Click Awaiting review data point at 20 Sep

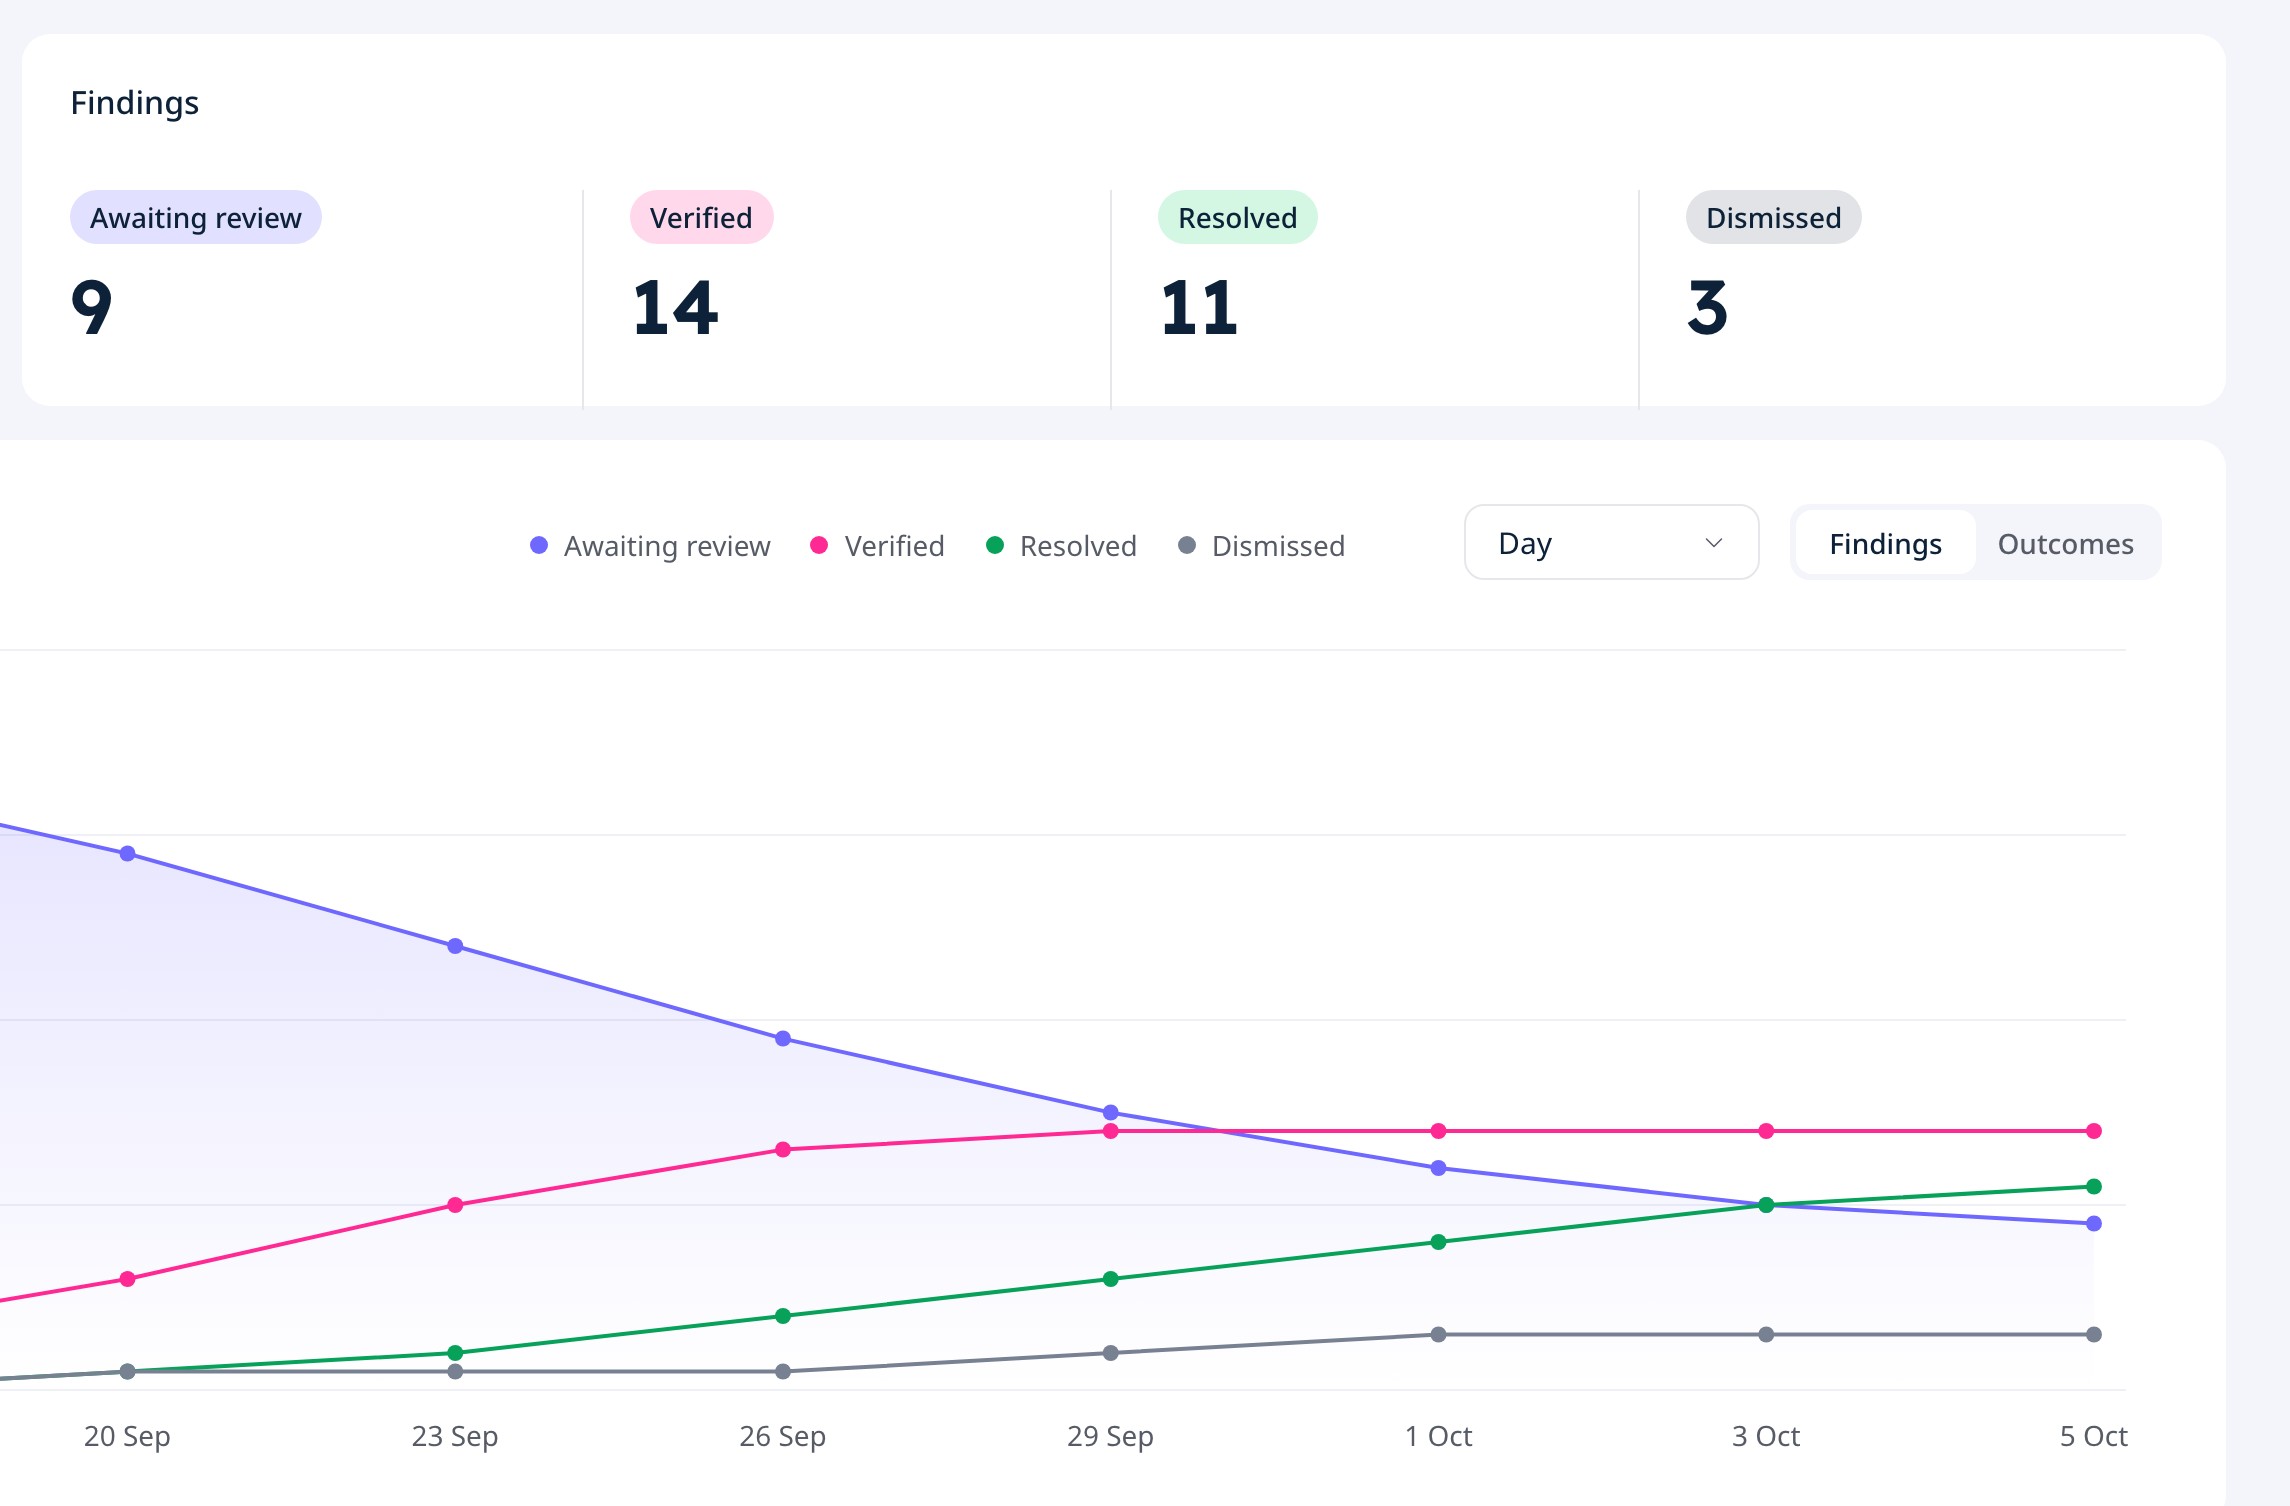[128, 854]
